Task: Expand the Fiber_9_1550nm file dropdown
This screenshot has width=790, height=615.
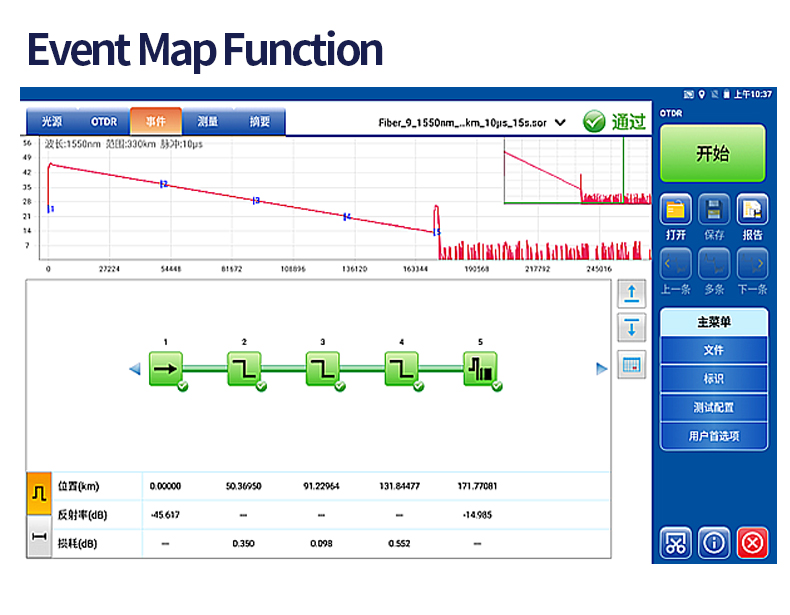Action: click(560, 122)
